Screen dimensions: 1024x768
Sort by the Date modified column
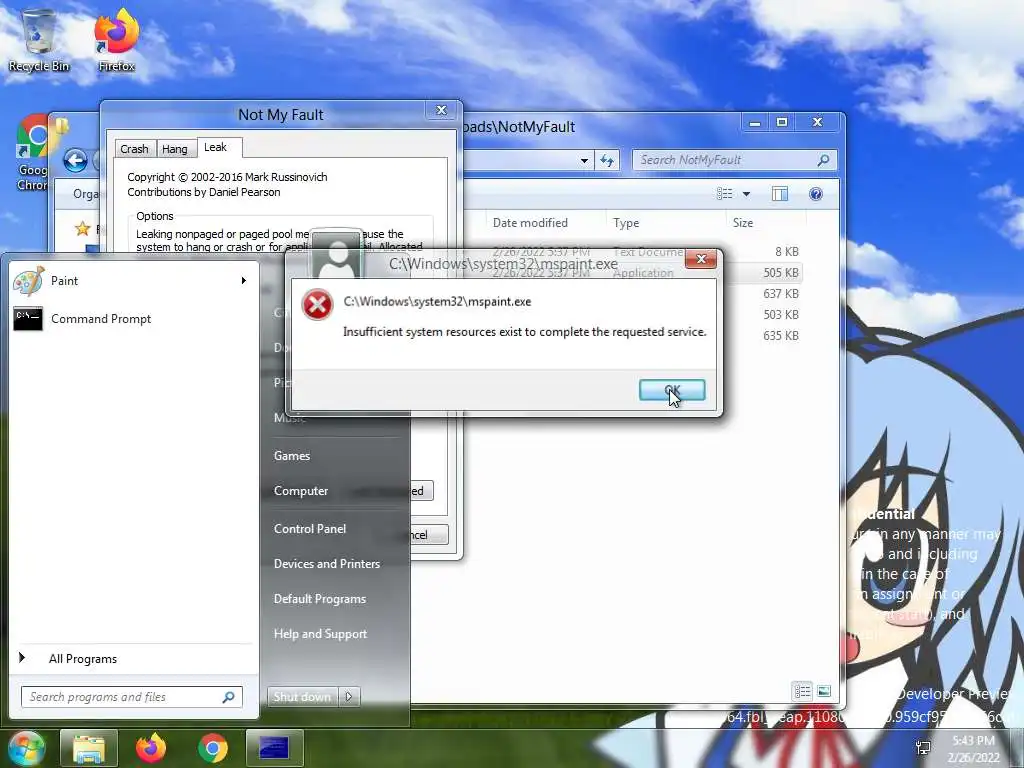[530, 223]
